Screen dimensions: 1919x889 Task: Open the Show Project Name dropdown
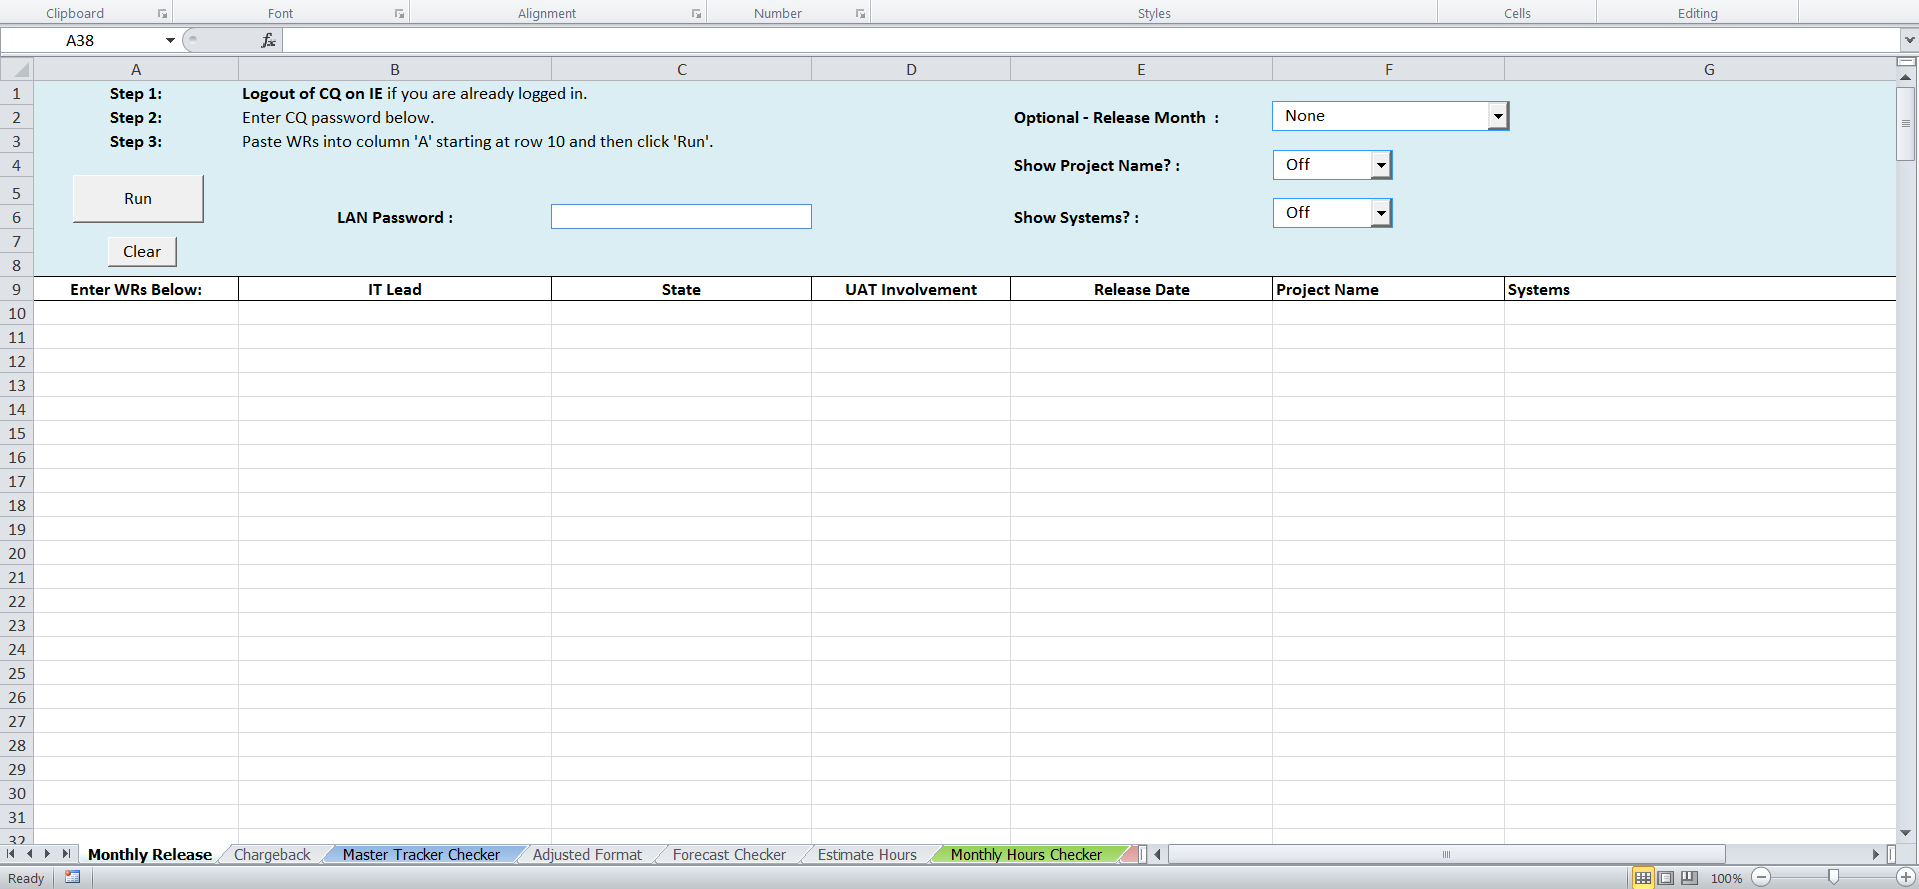point(1381,165)
